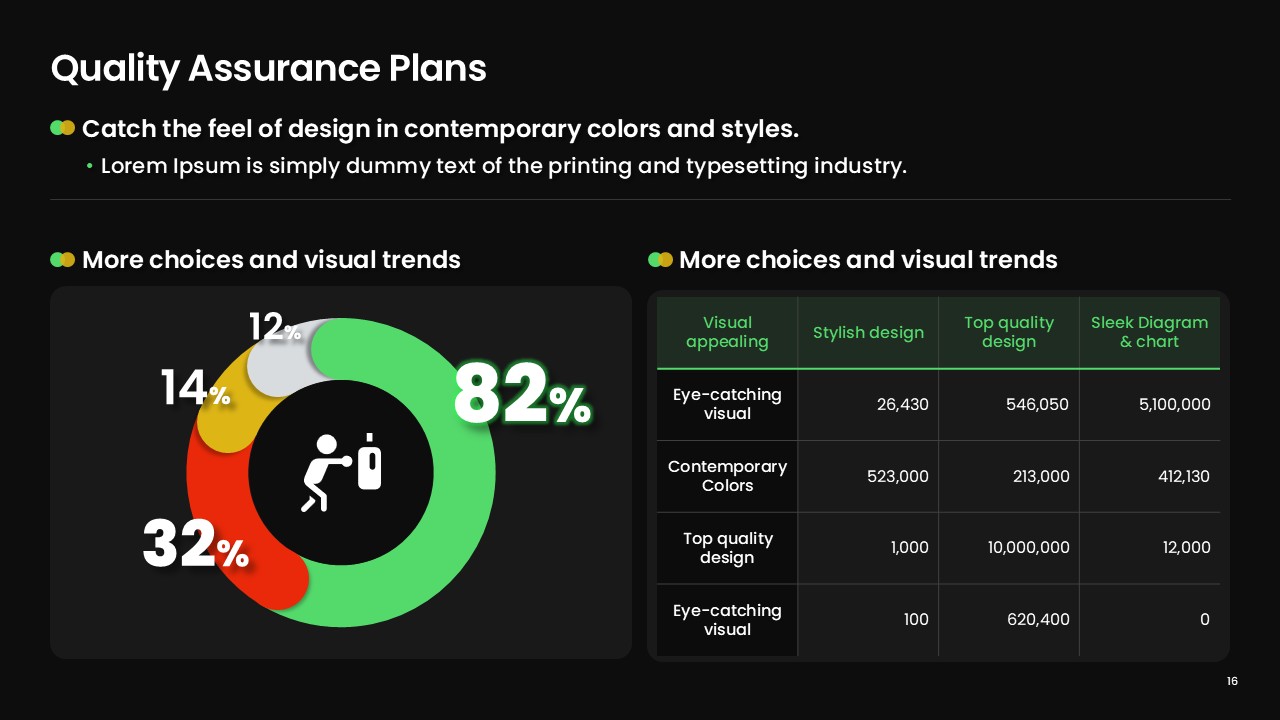Select the 'Quality Assurance Plans' slide title

(x=268, y=68)
